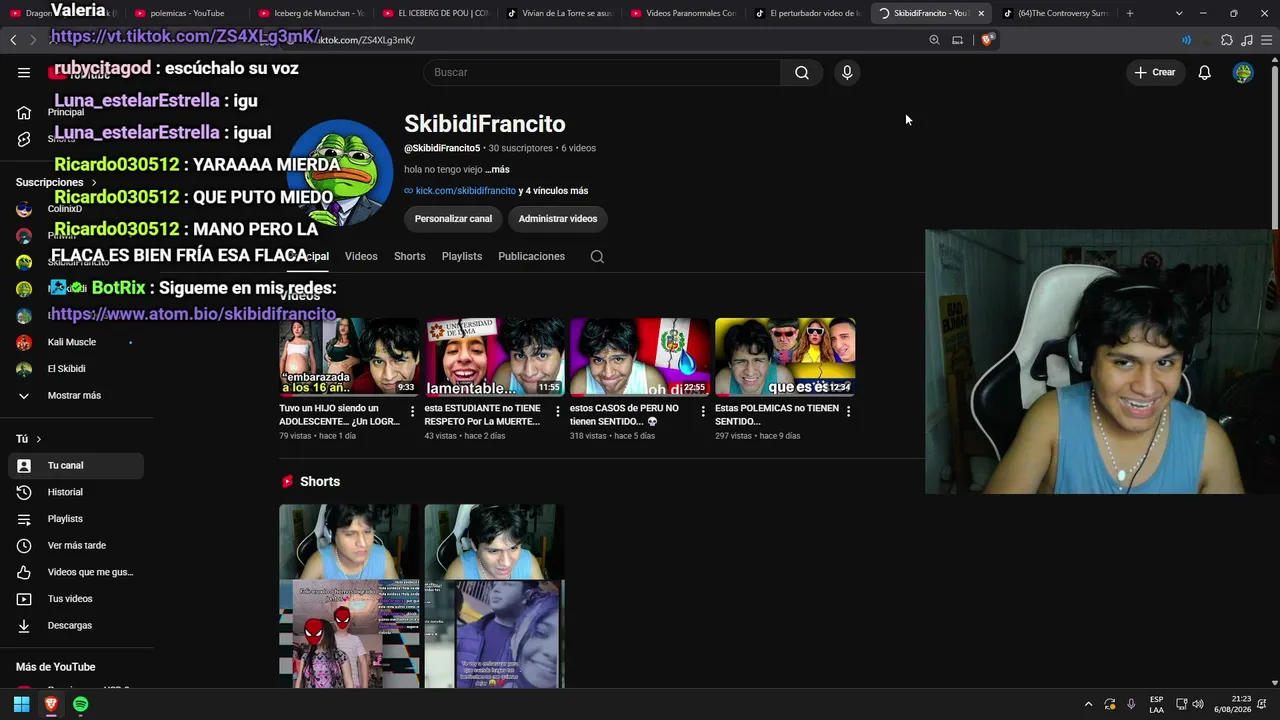Image resolution: width=1280 pixels, height=720 pixels.
Task: Expand the Tú section chevron
Action: point(39,439)
